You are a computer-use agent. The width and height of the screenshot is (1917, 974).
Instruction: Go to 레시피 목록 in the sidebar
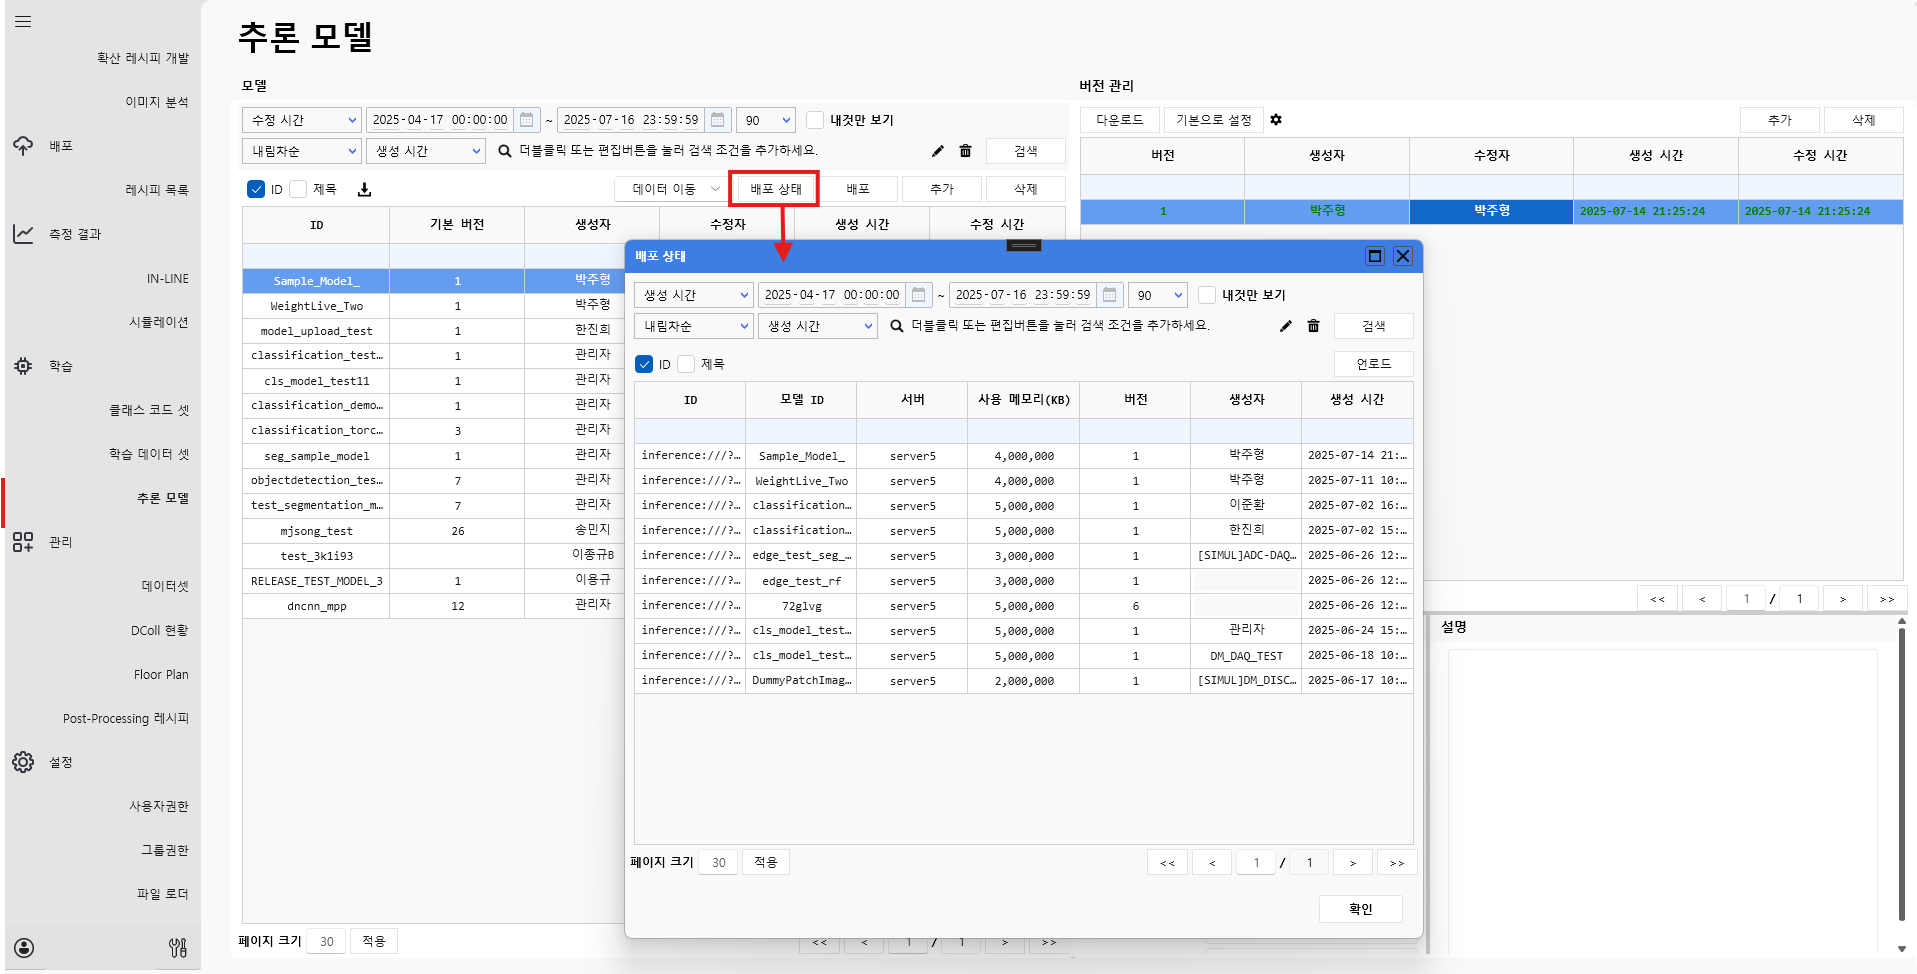tap(156, 190)
